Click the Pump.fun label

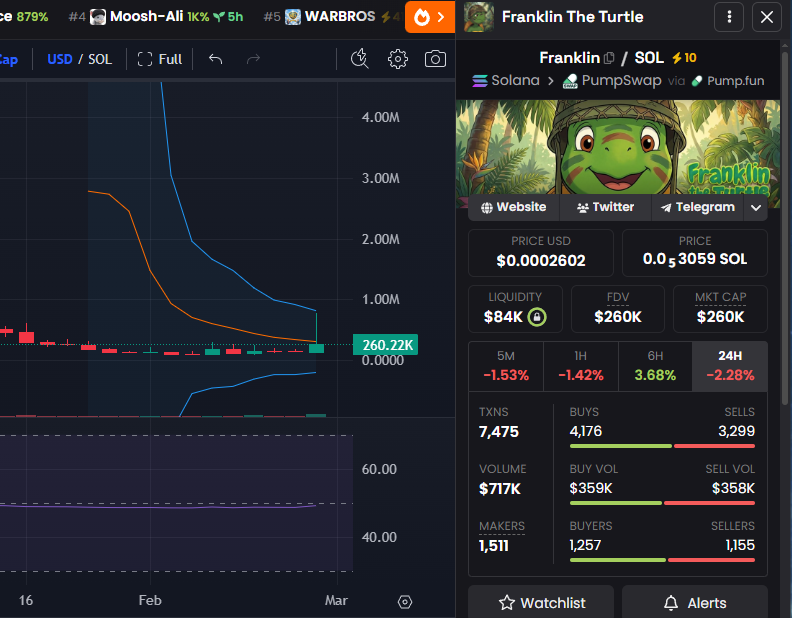(728, 81)
